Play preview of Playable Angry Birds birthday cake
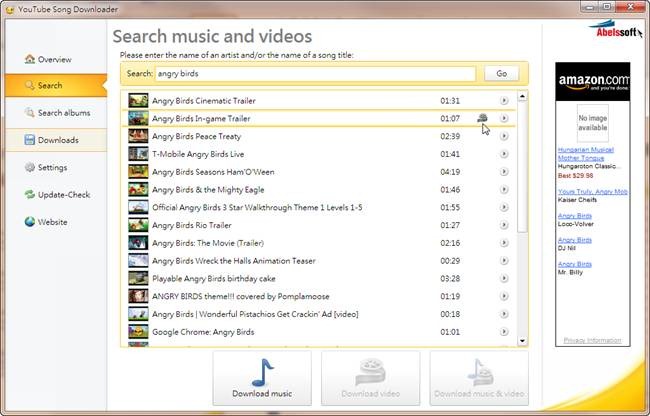Viewport: 650px width, 416px height. (x=504, y=279)
